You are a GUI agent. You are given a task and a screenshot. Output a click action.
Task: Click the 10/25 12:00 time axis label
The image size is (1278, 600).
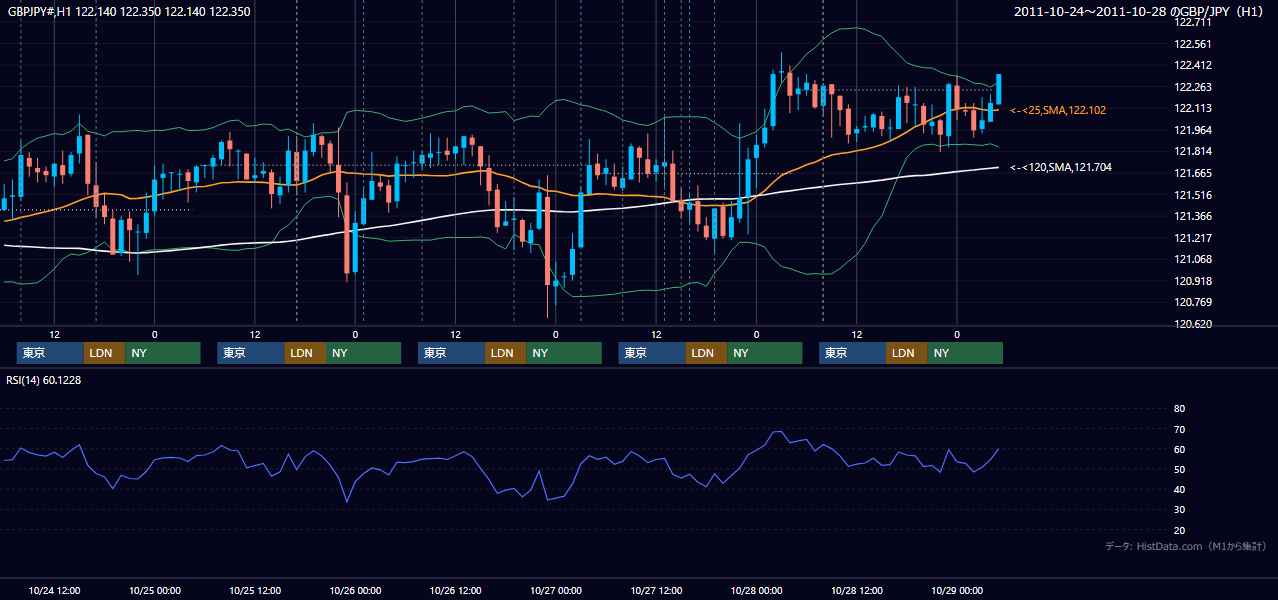coord(255,590)
